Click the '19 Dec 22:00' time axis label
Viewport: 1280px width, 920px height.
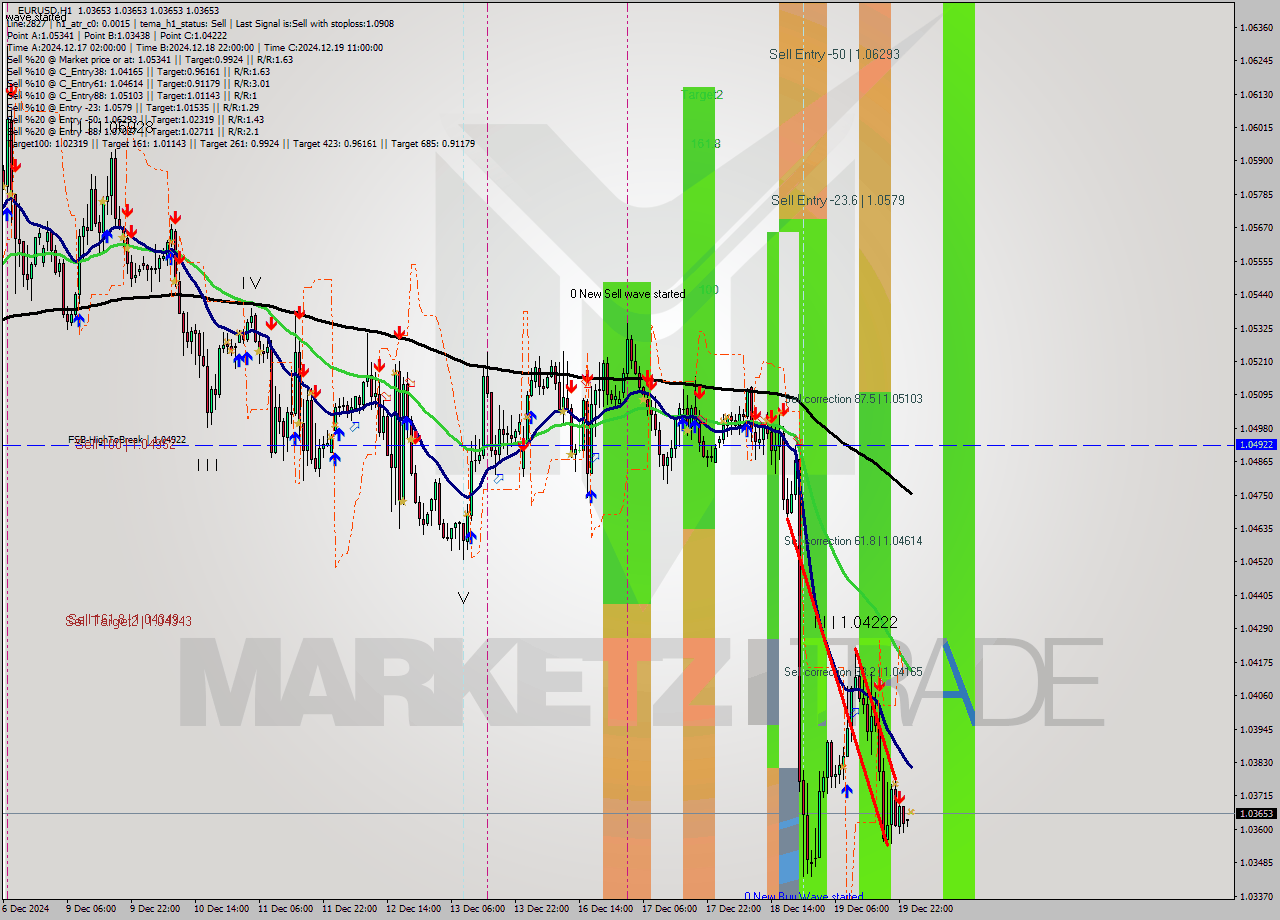(x=925, y=909)
